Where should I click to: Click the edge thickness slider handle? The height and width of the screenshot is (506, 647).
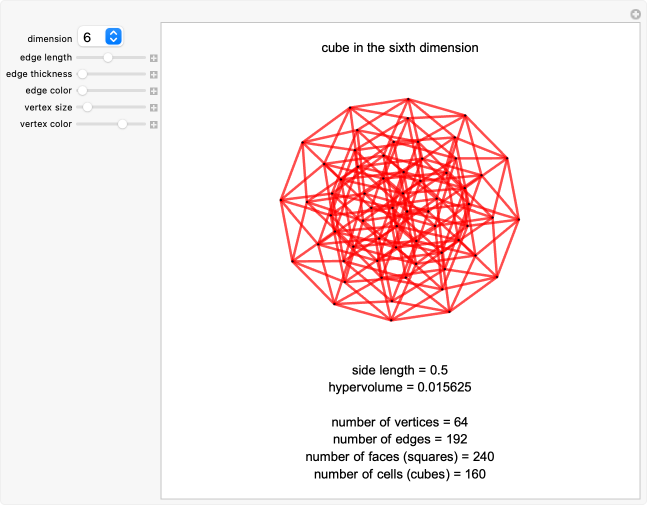(x=83, y=74)
